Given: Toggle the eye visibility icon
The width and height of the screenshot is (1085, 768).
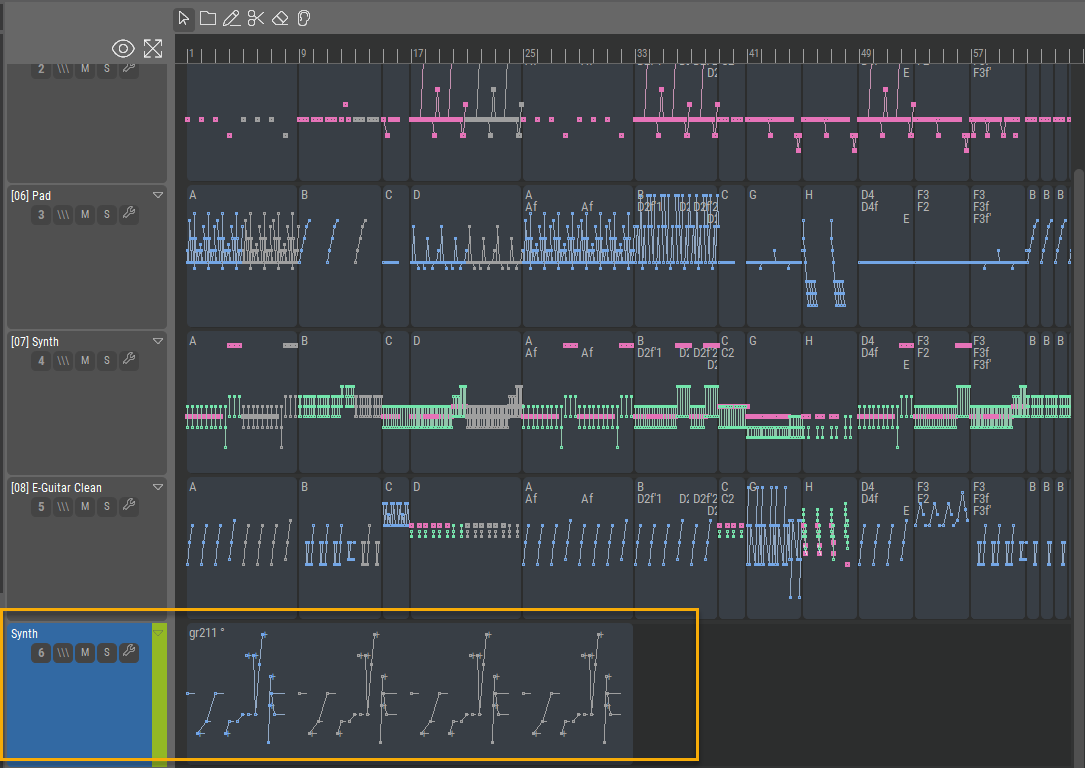Looking at the screenshot, I should point(123,48).
